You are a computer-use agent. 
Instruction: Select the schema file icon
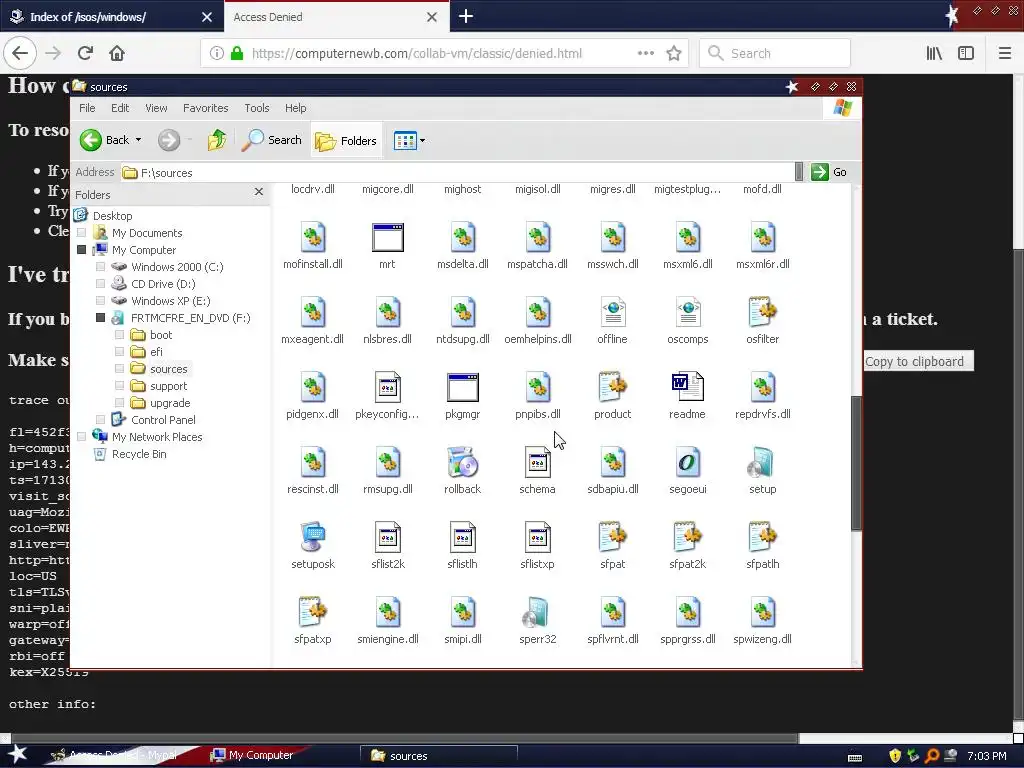click(537, 462)
